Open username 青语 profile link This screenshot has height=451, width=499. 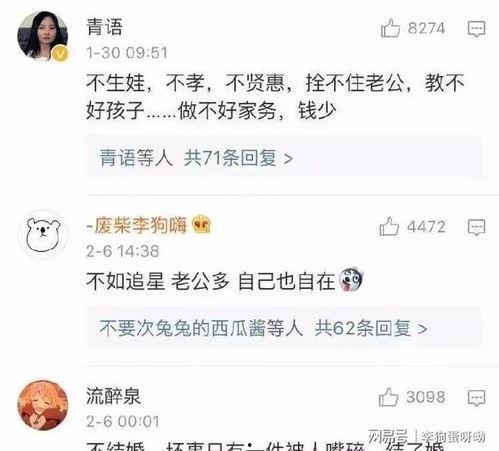click(104, 27)
